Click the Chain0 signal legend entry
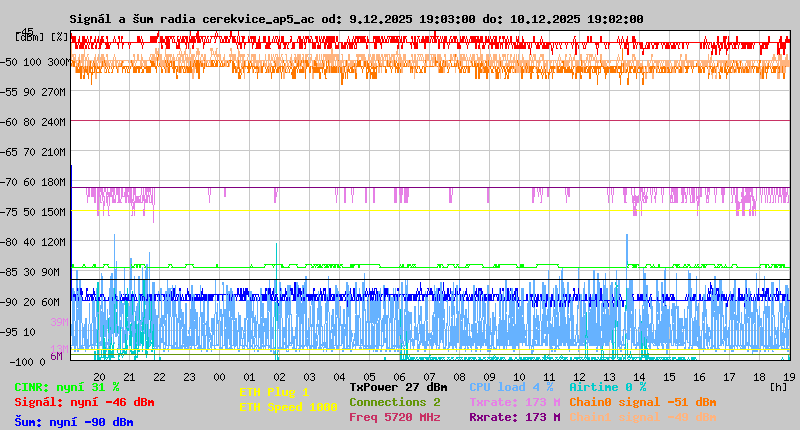 coord(642,402)
